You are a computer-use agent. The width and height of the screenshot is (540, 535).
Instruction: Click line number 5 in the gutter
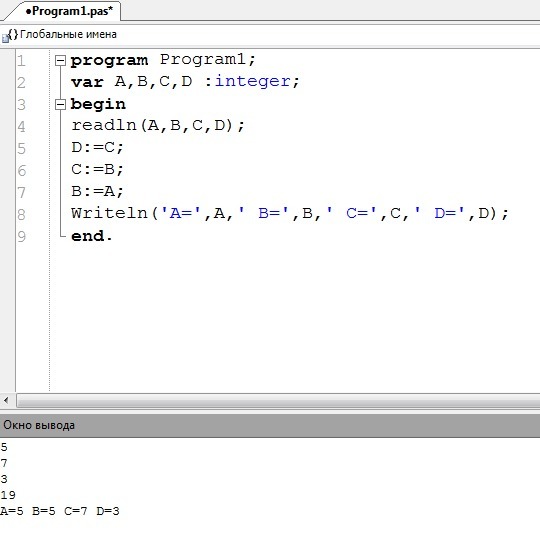click(21, 148)
